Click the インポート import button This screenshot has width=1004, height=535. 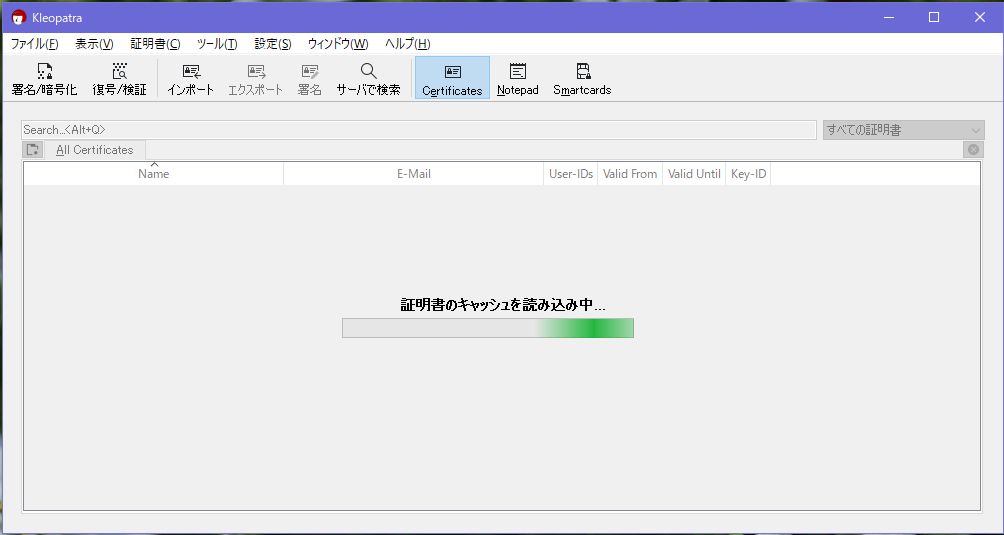[x=191, y=78]
